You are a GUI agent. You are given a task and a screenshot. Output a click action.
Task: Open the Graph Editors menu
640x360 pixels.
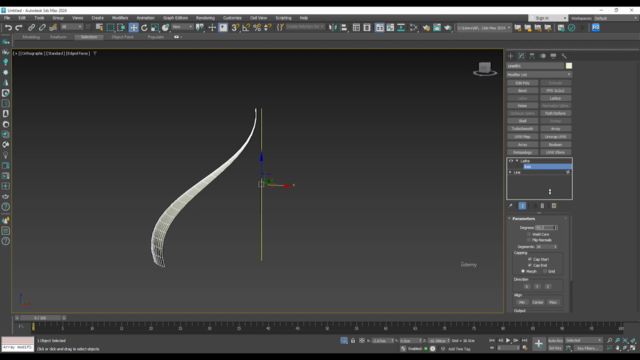176,18
